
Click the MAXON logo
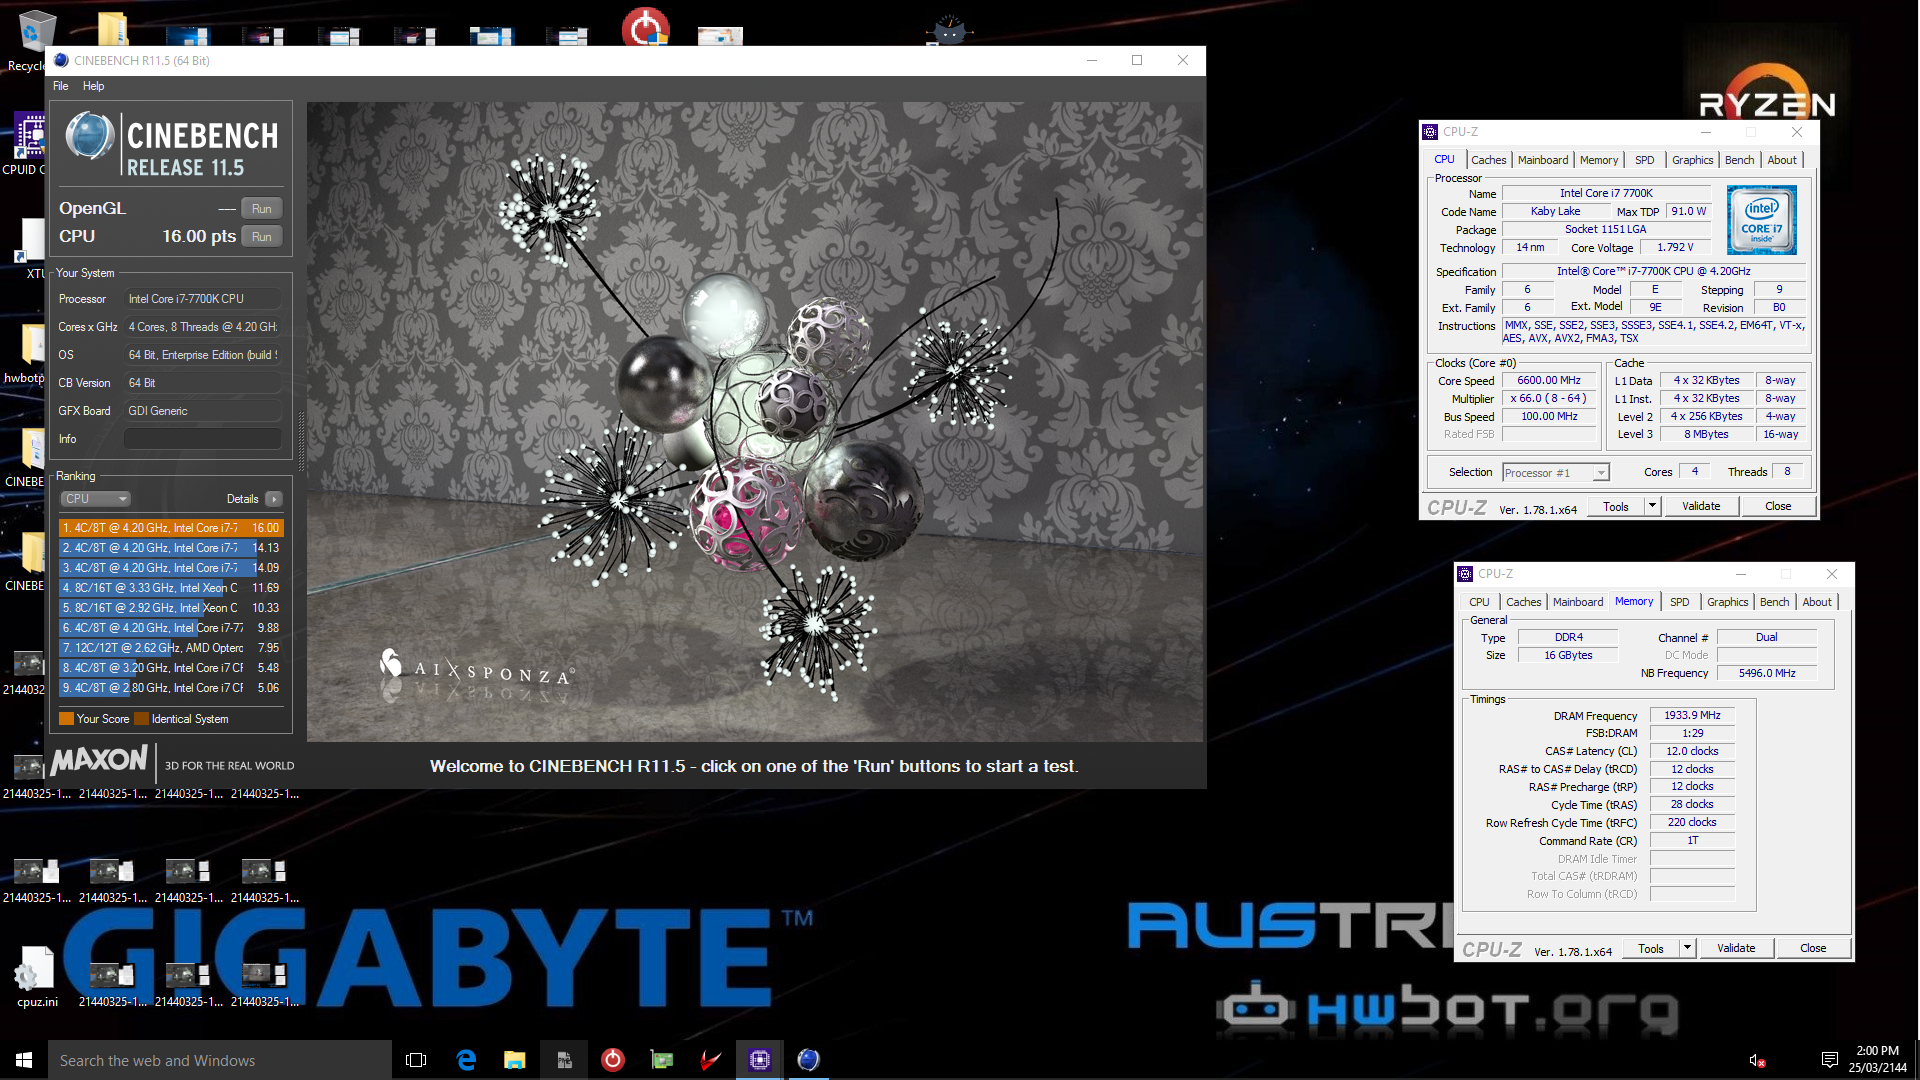pyautogui.click(x=99, y=761)
